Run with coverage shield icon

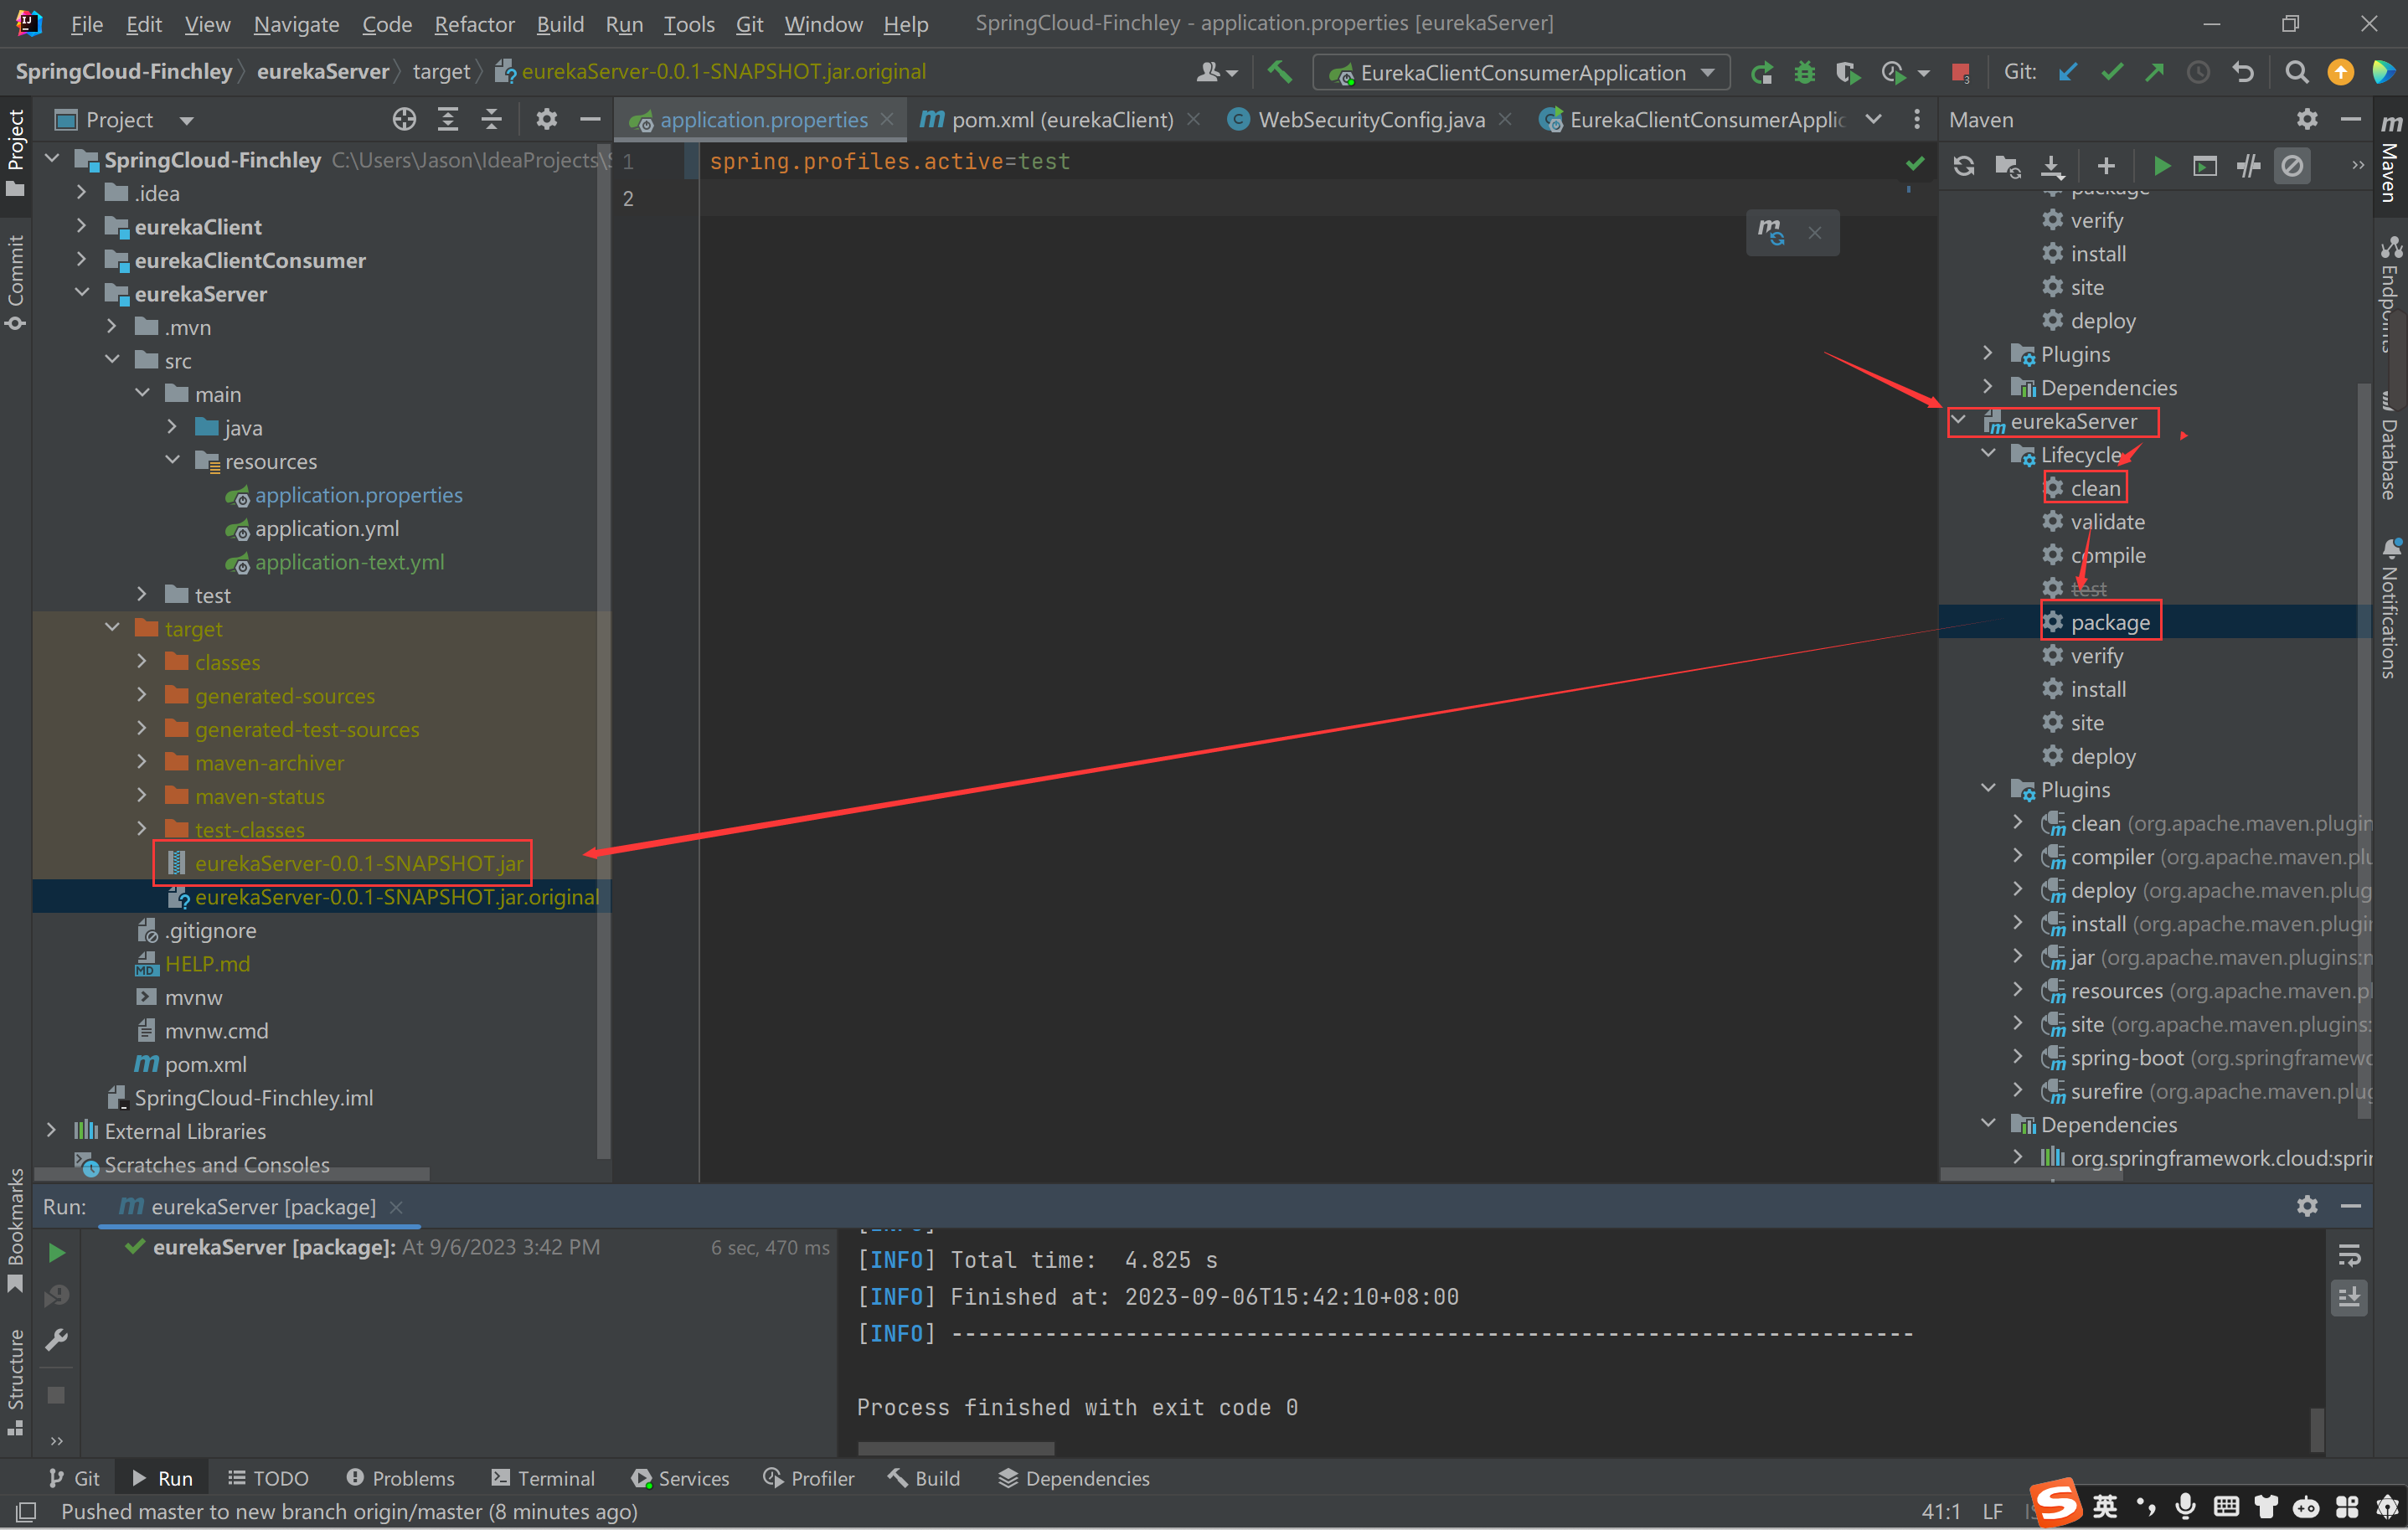click(1847, 72)
